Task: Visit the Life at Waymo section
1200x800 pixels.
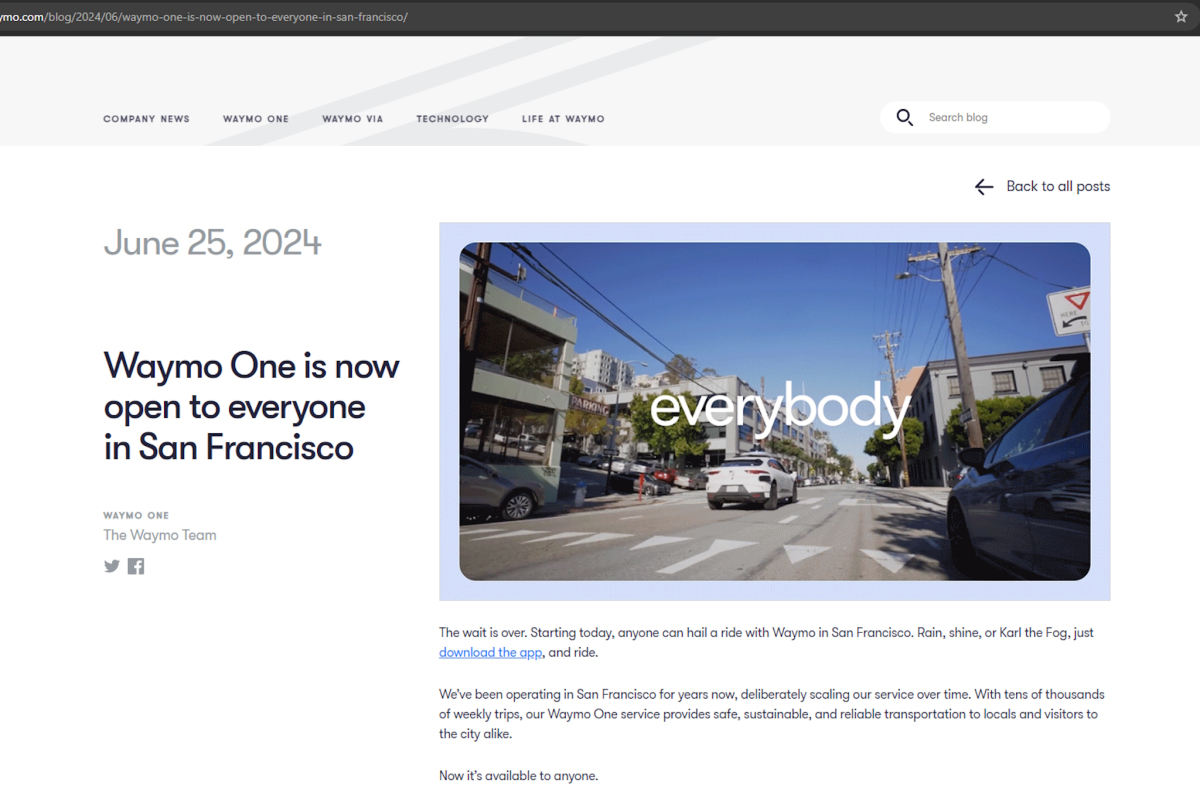Action: pos(563,118)
